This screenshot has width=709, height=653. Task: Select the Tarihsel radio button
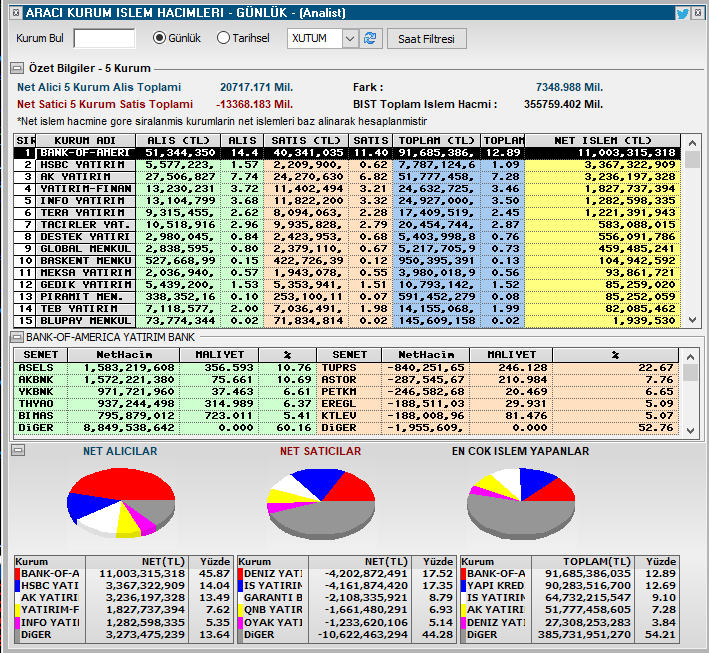[x=223, y=38]
